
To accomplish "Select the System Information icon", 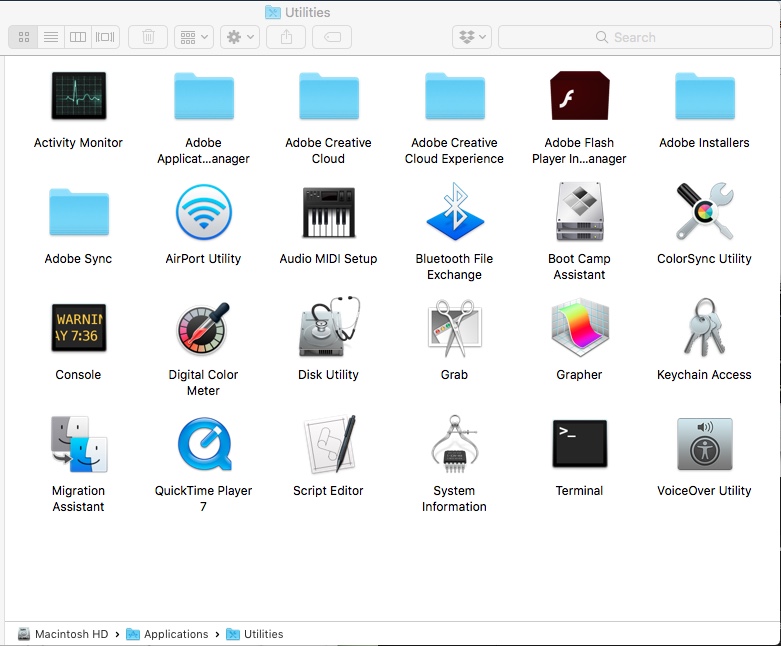I will [x=455, y=444].
